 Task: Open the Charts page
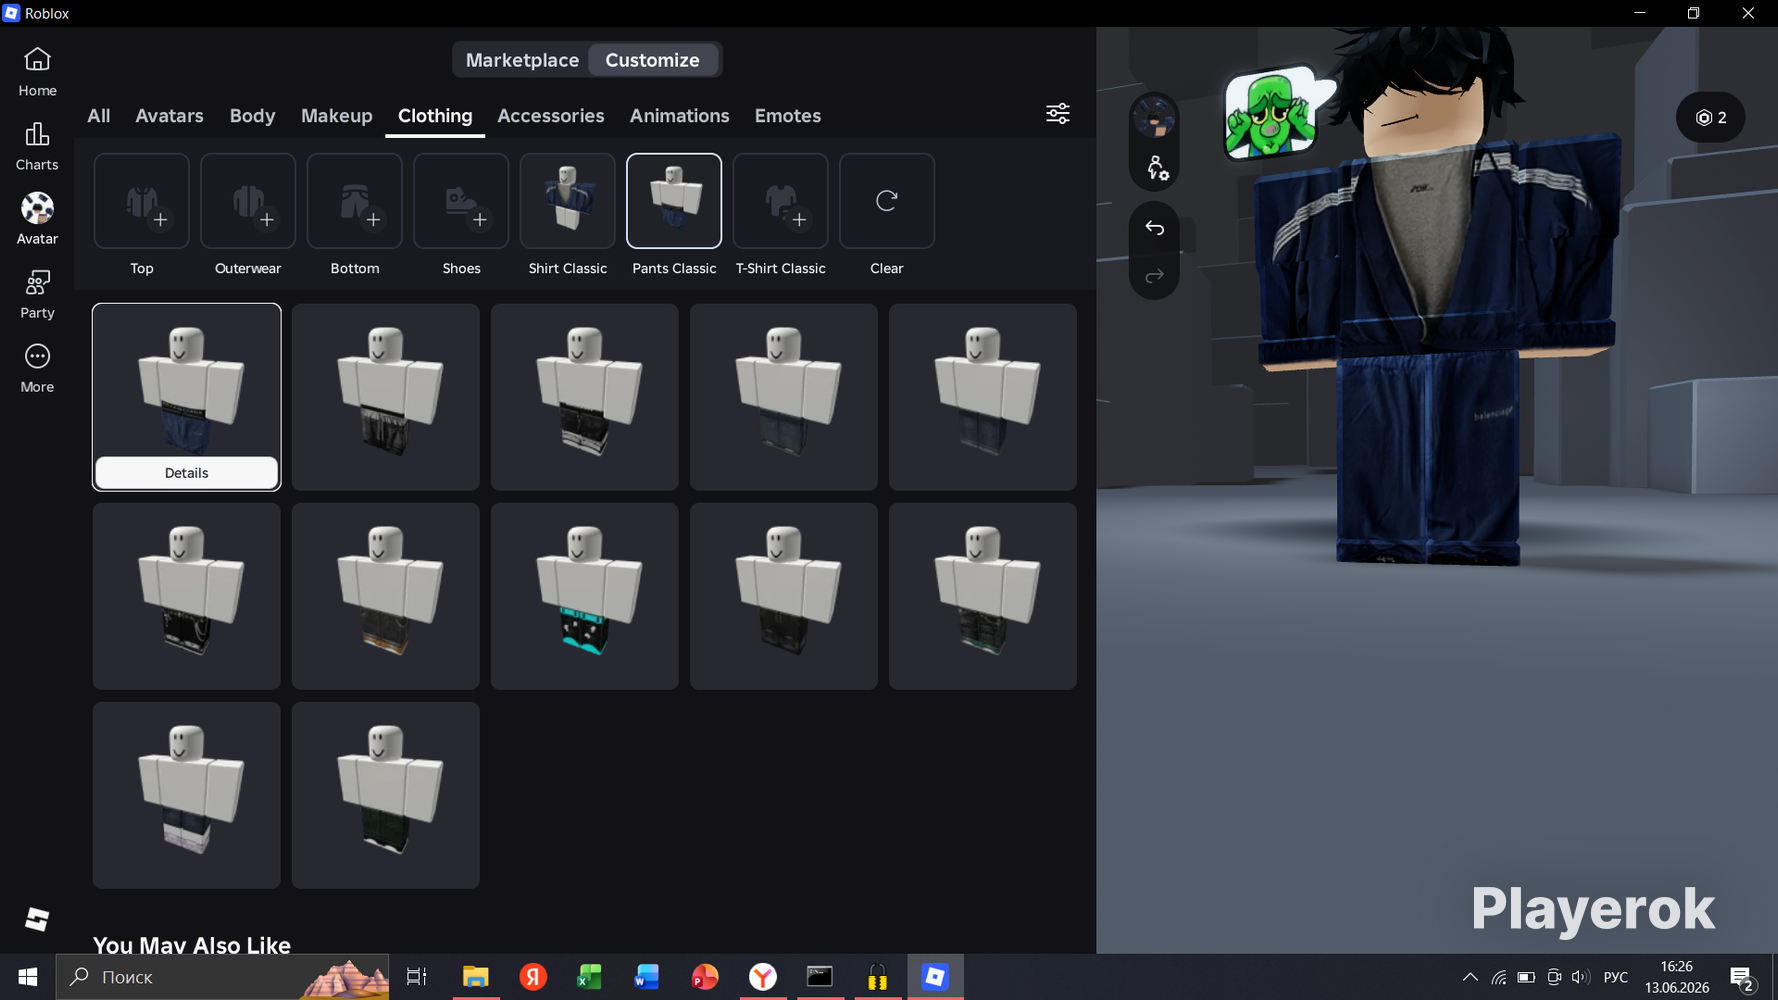tap(37, 146)
